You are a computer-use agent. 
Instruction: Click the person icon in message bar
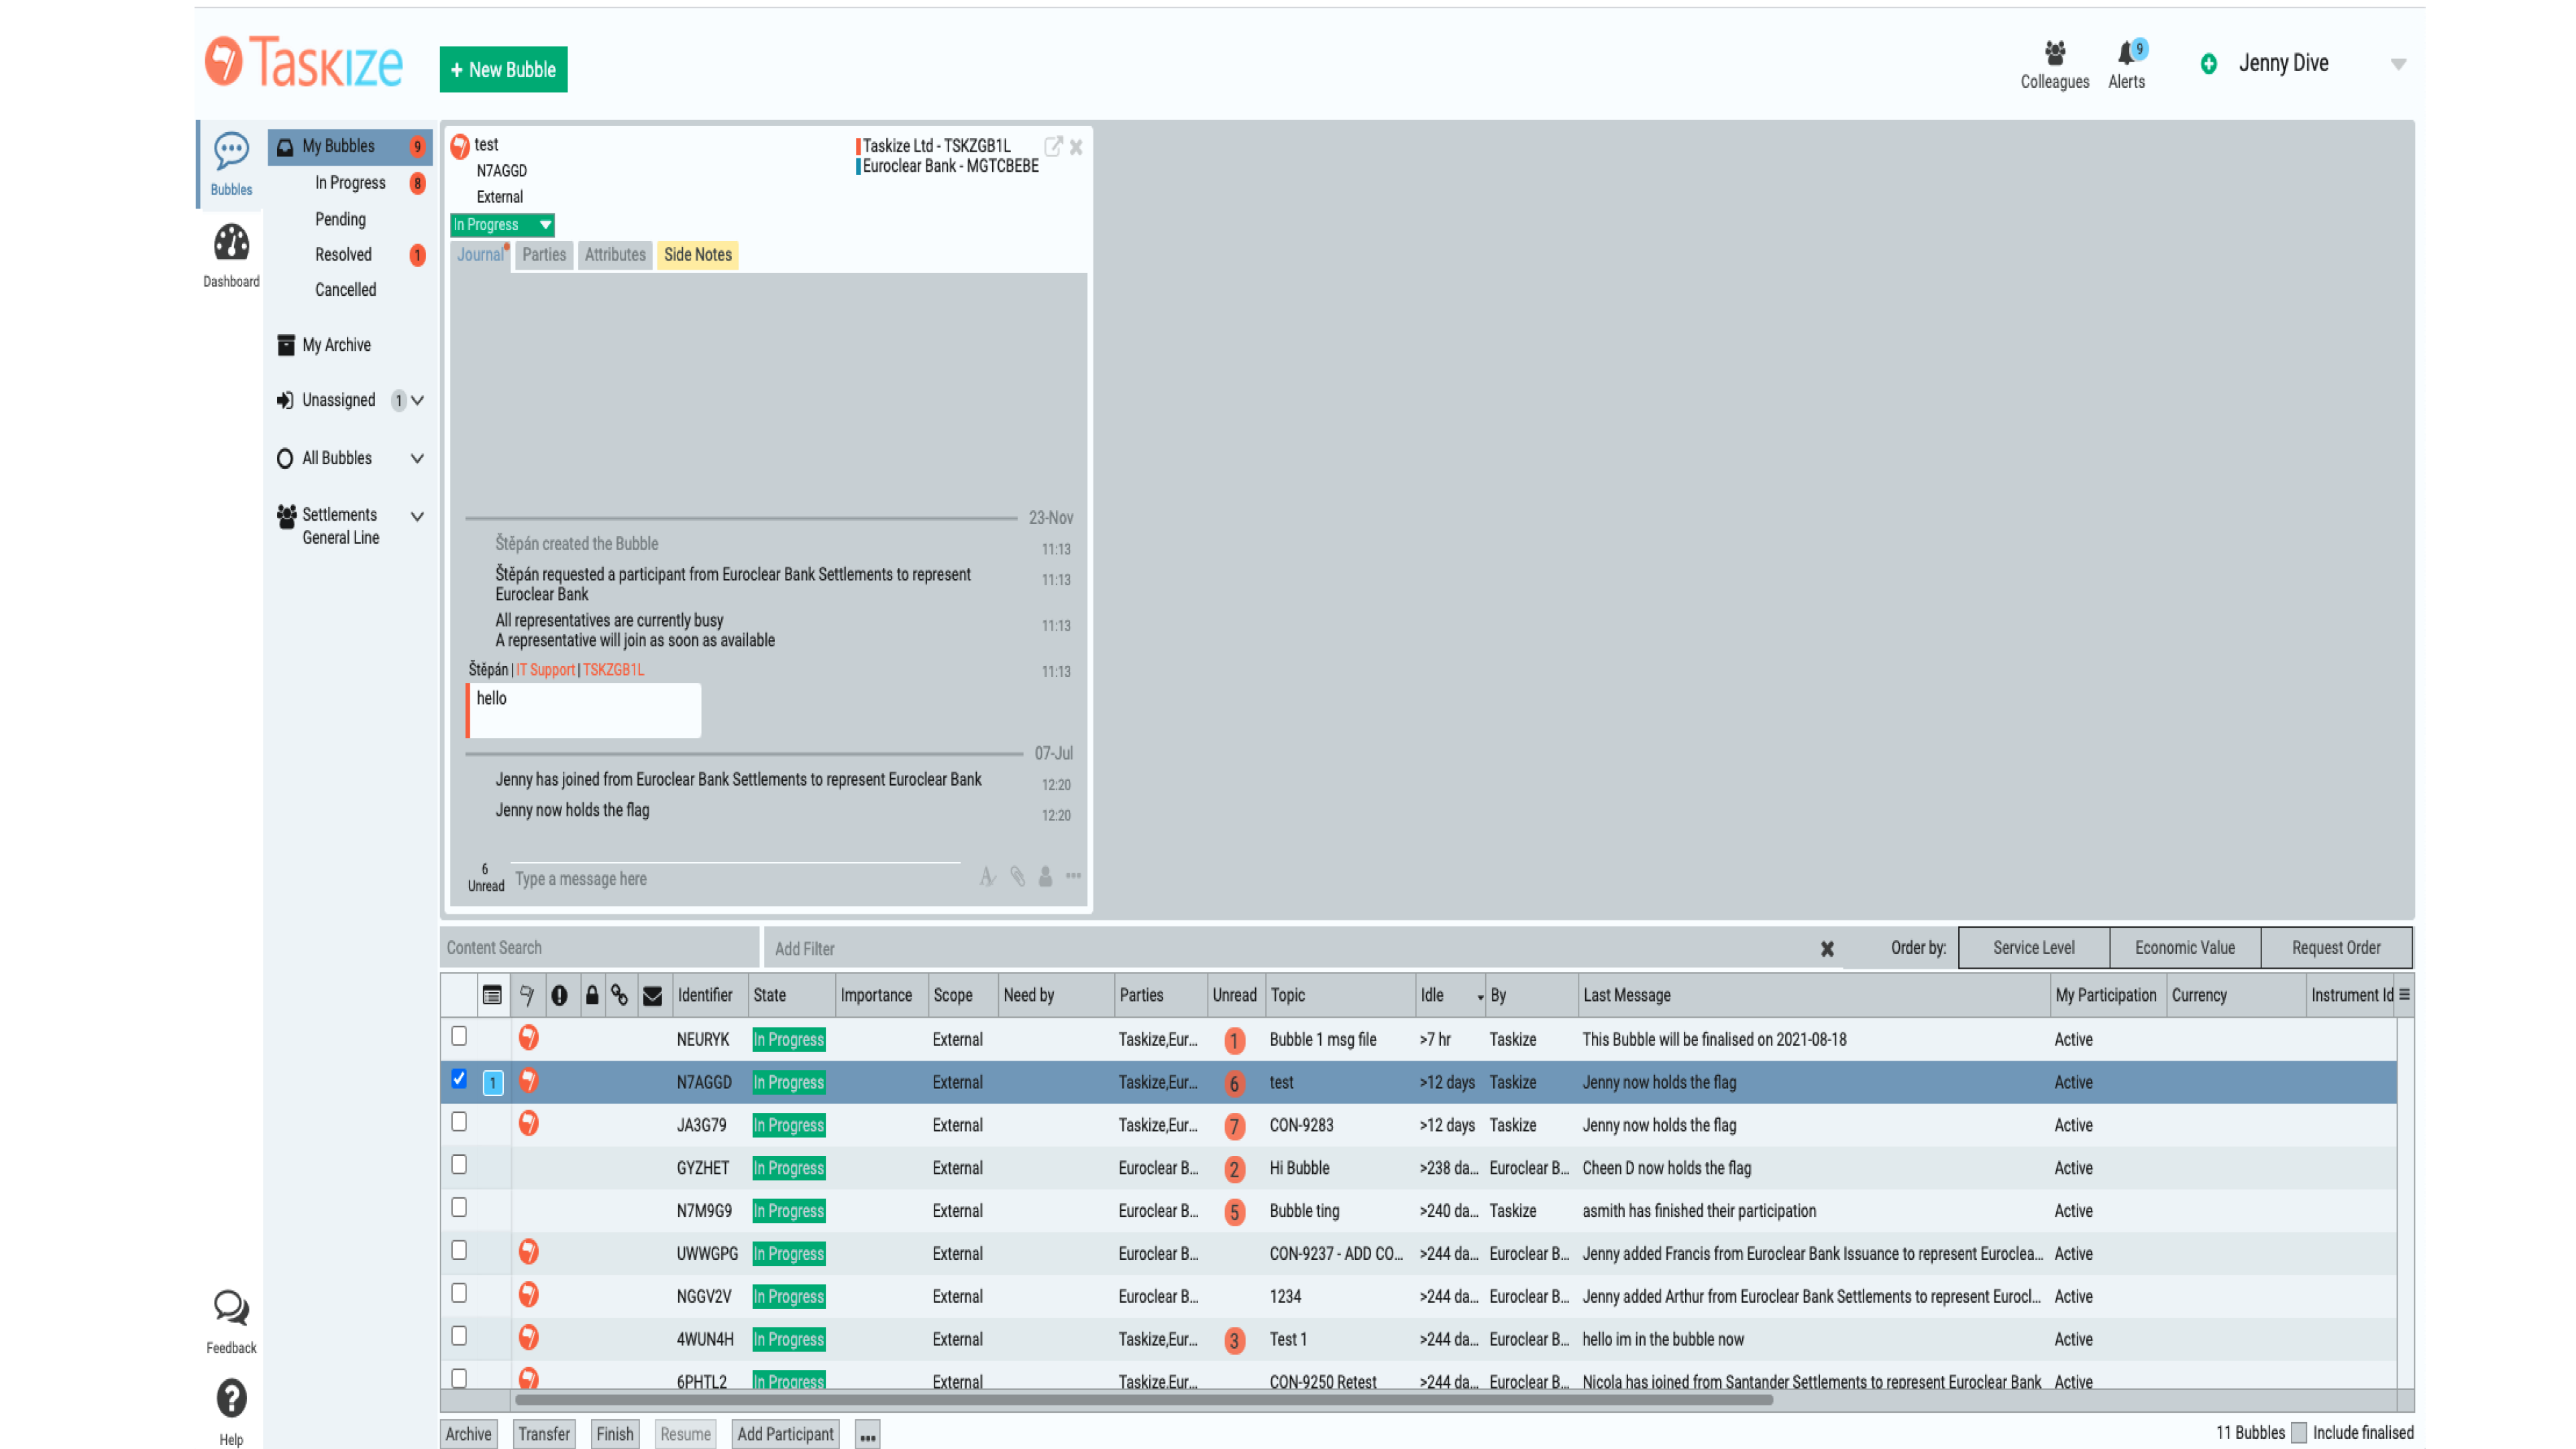[1045, 877]
